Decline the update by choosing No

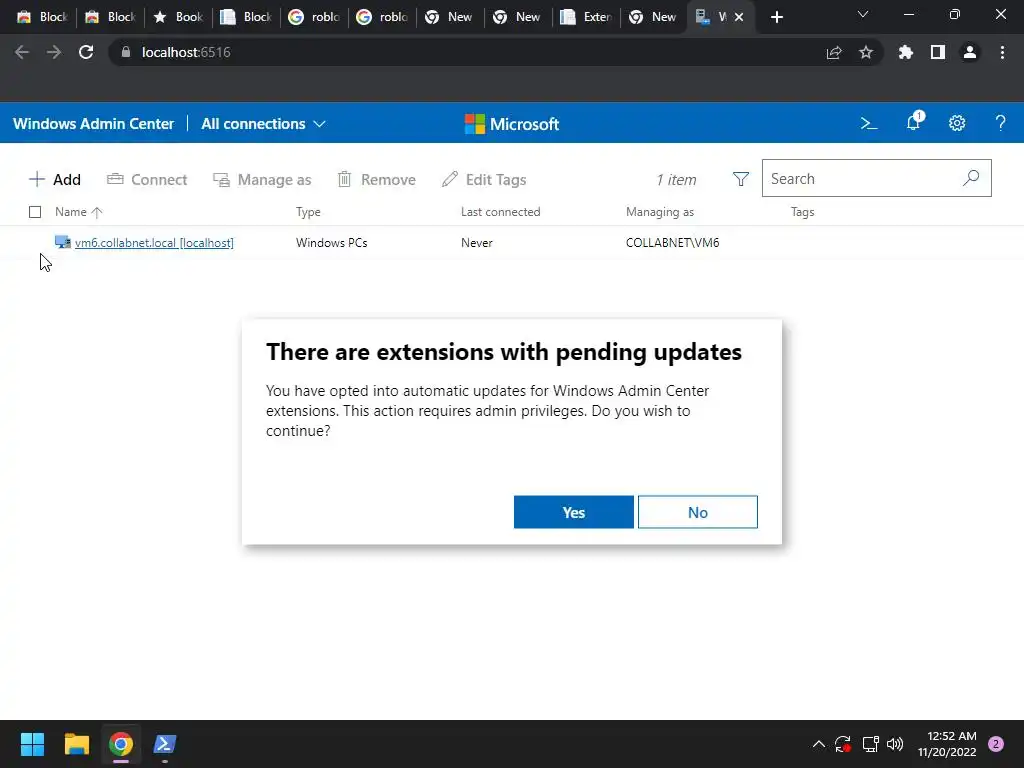[x=697, y=512]
